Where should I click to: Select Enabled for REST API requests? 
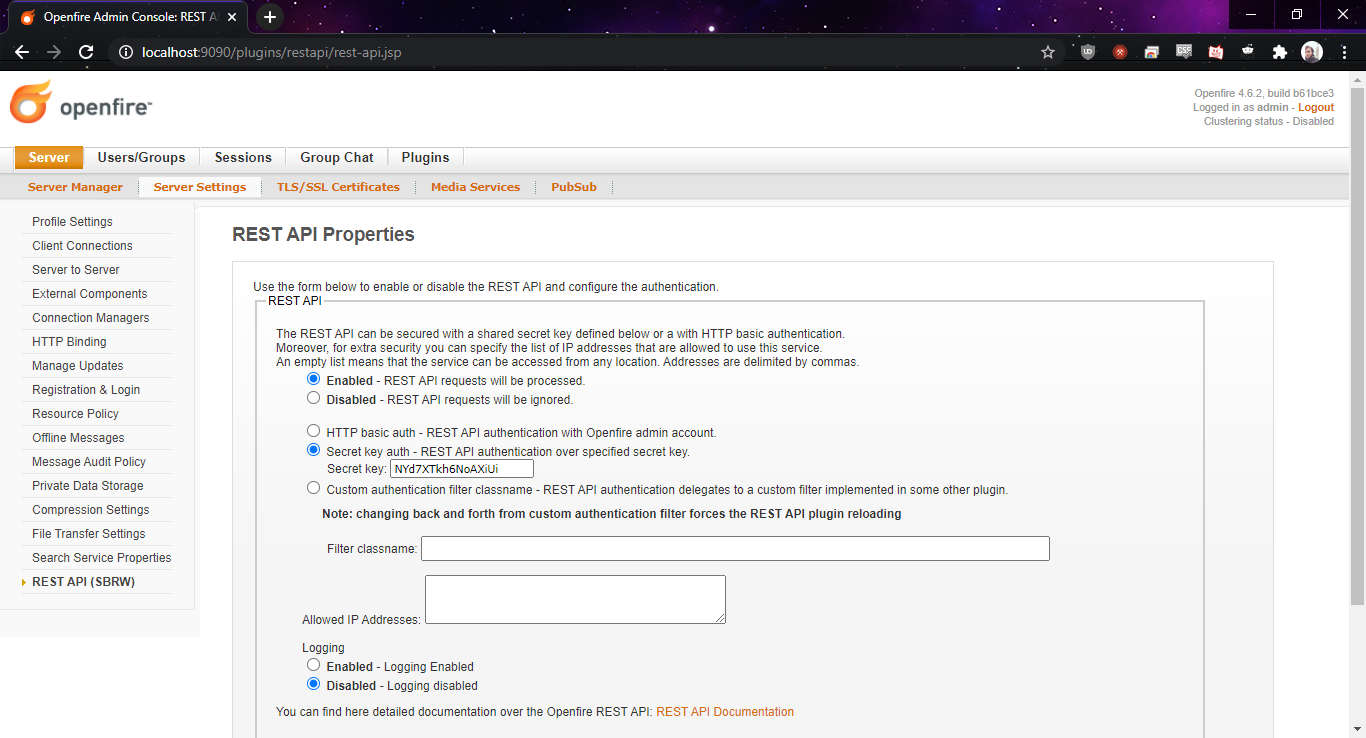point(314,379)
